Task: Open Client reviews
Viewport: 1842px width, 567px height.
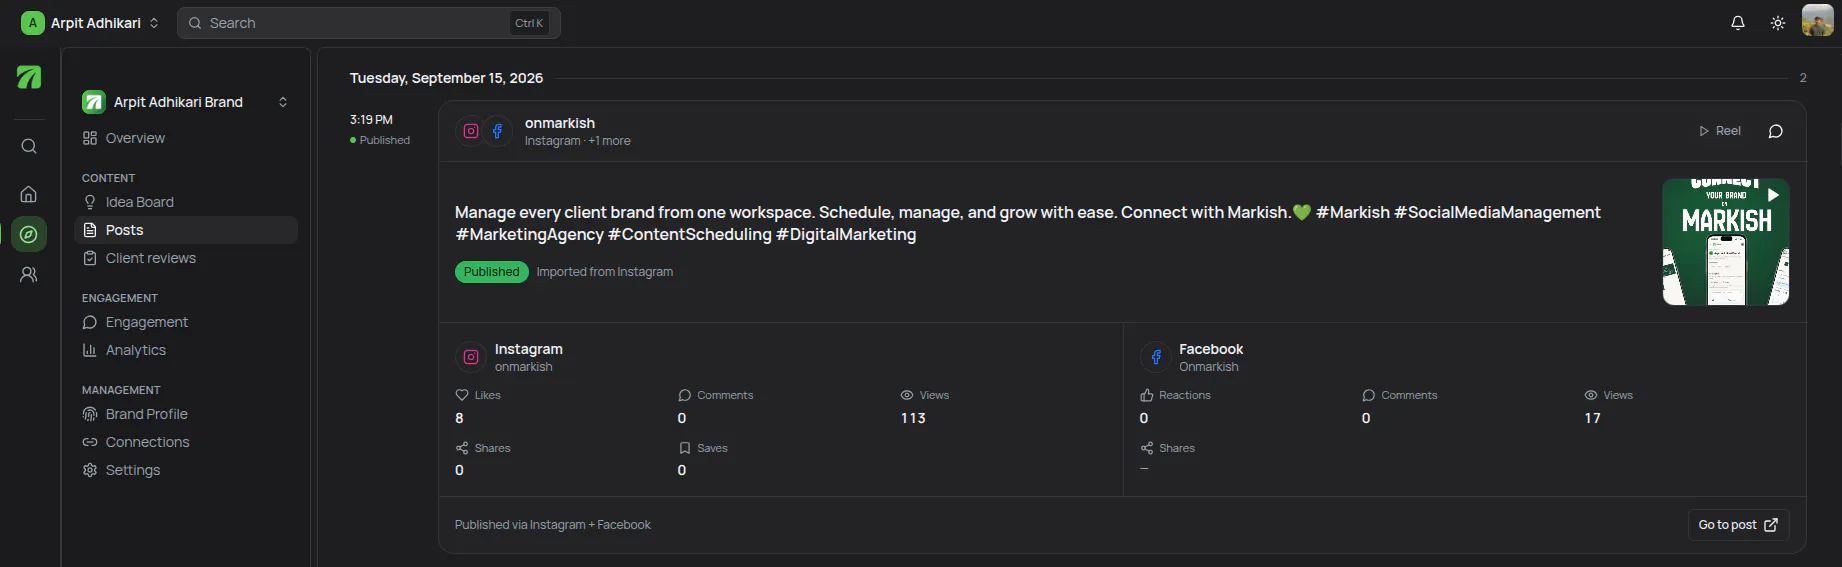Action: pyautogui.click(x=186, y=258)
